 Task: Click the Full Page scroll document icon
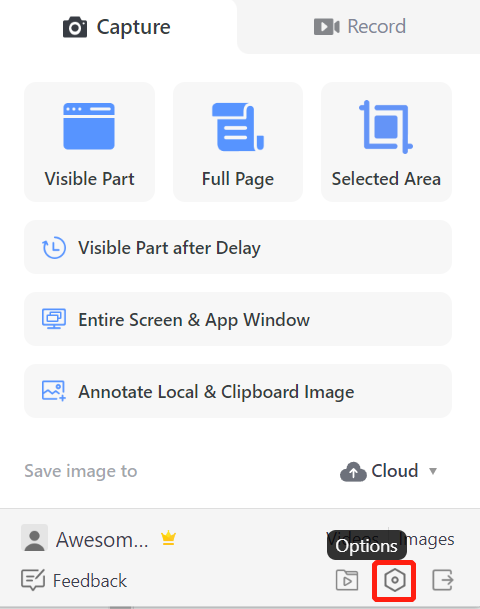(x=238, y=127)
